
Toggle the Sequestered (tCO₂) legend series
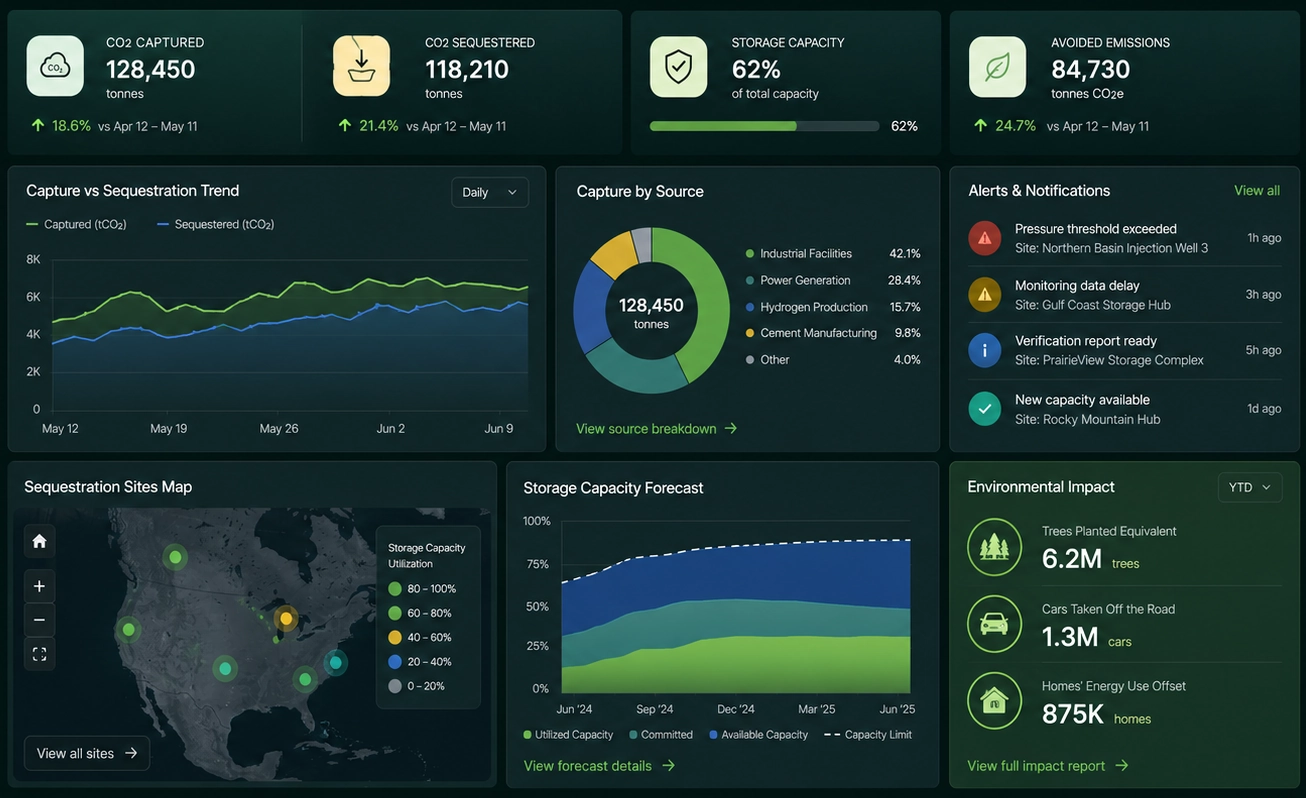(x=216, y=224)
